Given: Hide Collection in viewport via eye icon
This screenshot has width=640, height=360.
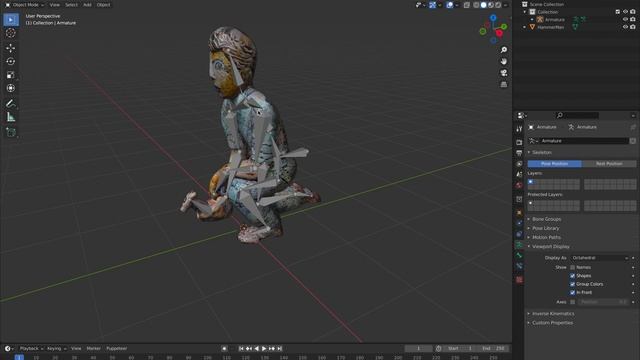Looking at the screenshot, I should point(625,12).
